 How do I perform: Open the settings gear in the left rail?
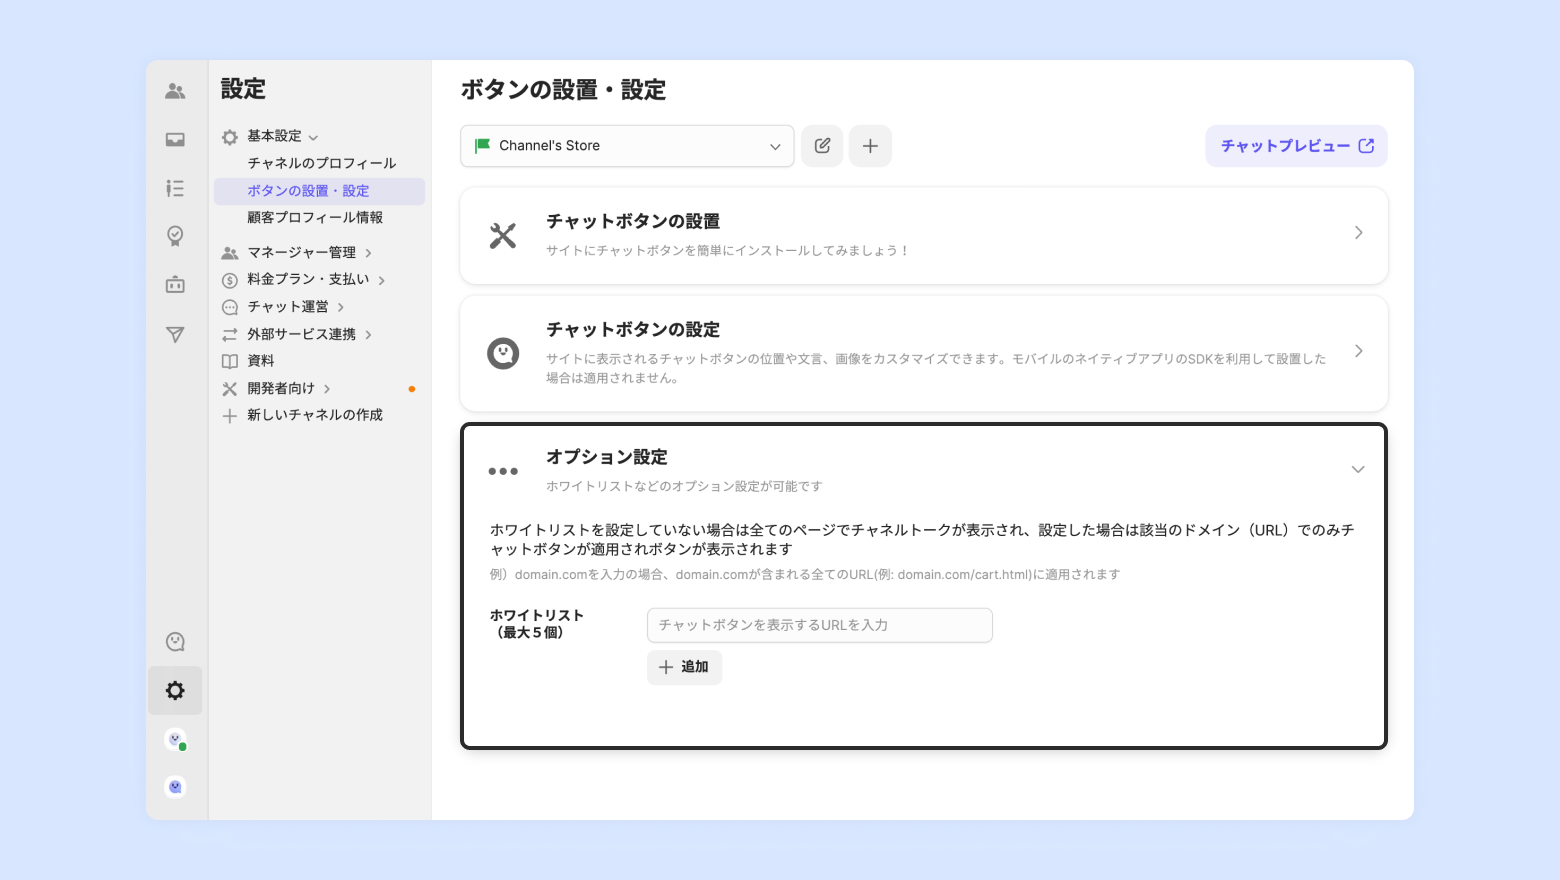pyautogui.click(x=175, y=691)
